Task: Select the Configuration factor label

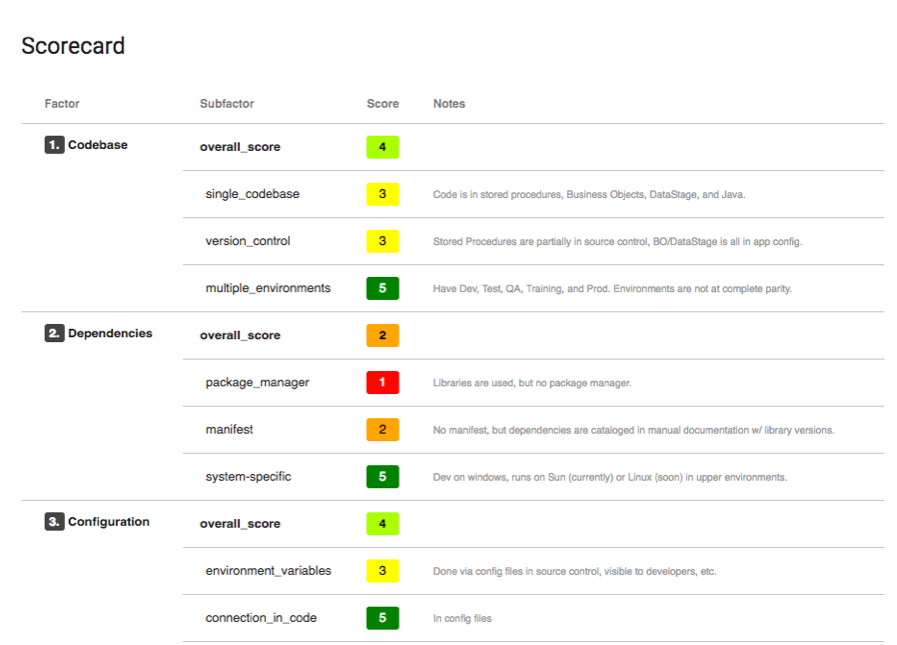Action: tap(109, 521)
